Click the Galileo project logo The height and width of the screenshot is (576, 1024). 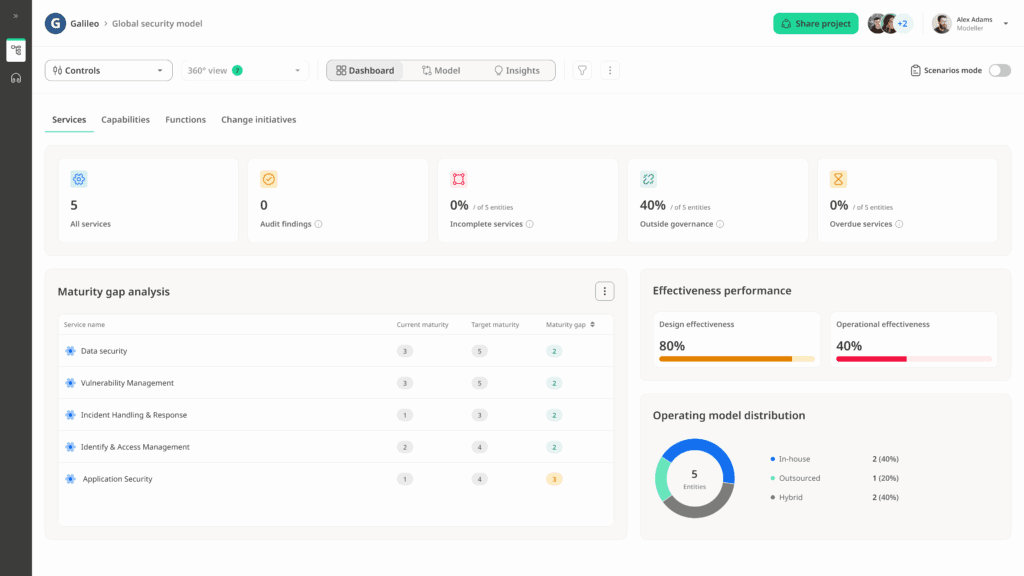(x=55, y=23)
